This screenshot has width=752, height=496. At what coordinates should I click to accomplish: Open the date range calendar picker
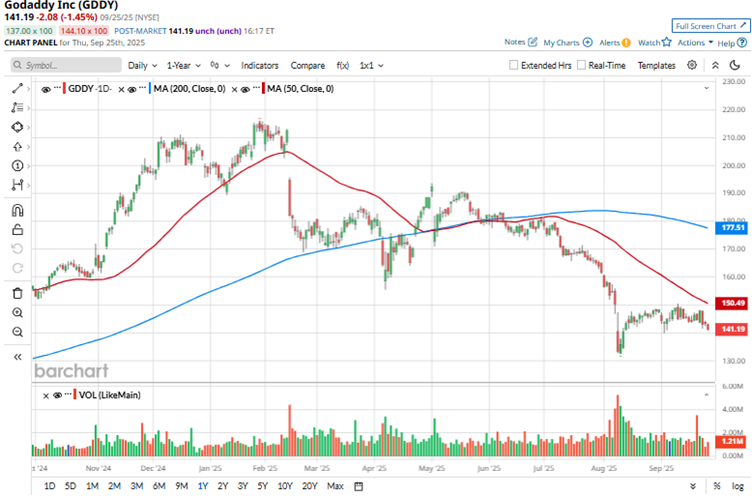click(358, 486)
